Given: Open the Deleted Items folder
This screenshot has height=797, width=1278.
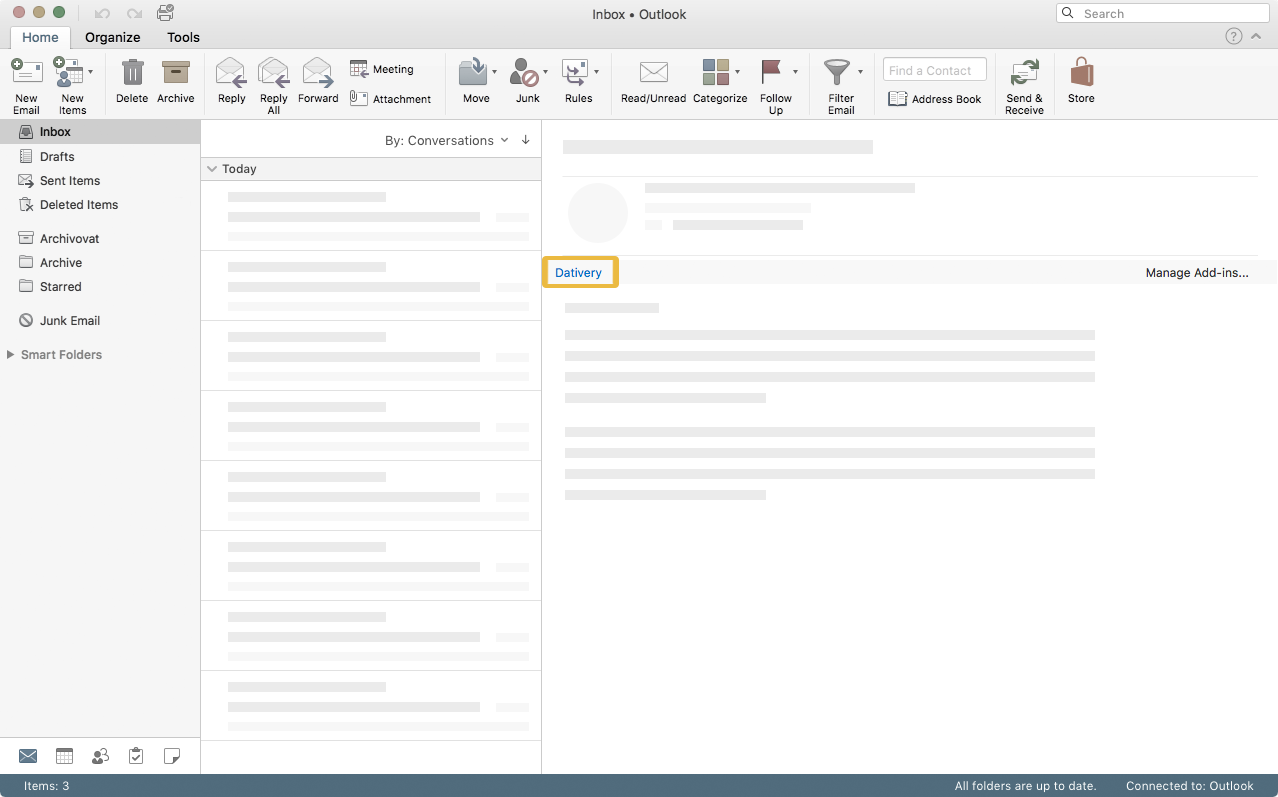Looking at the screenshot, I should click(x=100, y=204).
